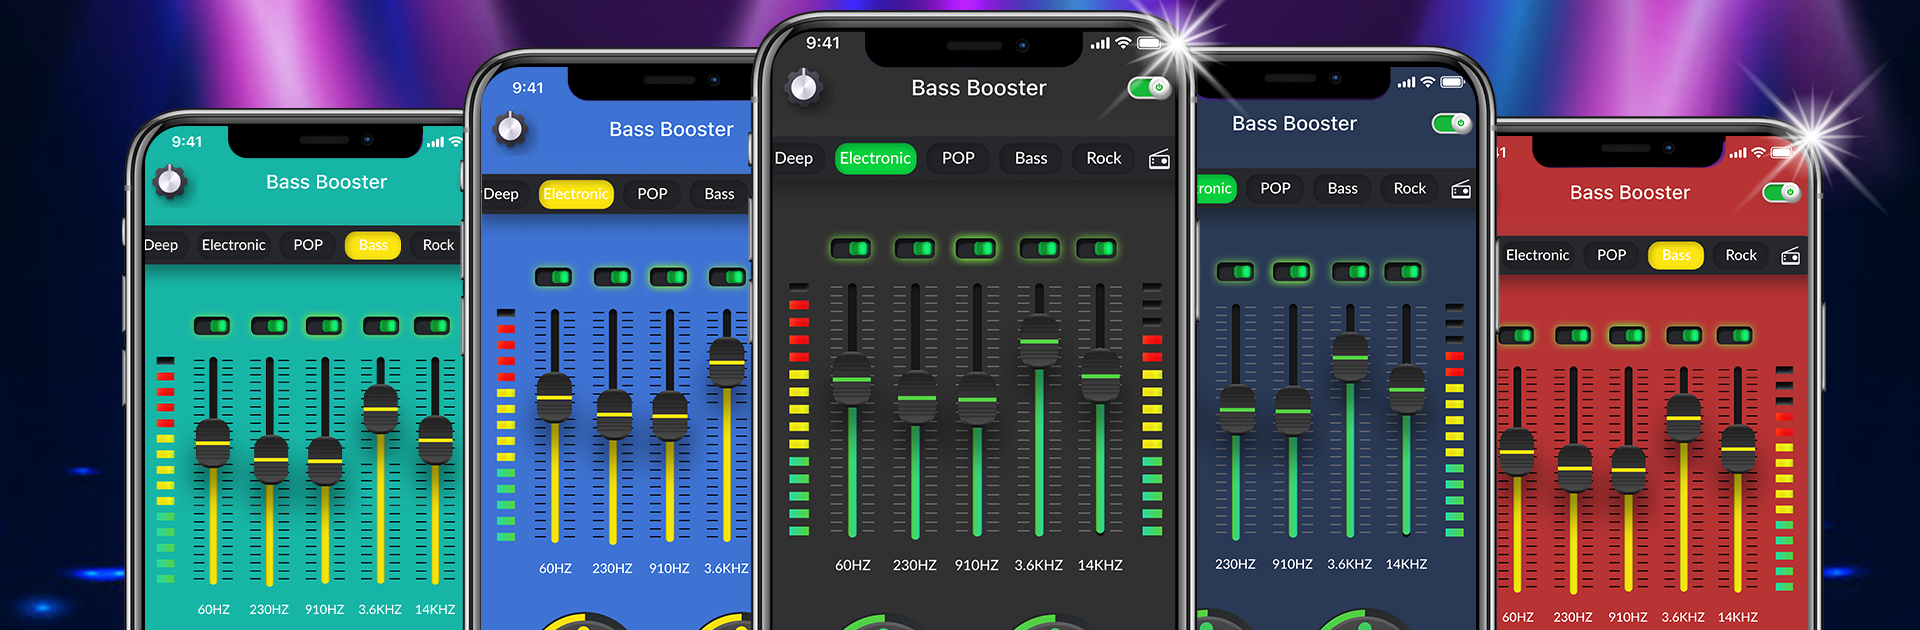This screenshot has width=1920, height=630.
Task: Select POP preset on teal phone
Action: (x=308, y=245)
